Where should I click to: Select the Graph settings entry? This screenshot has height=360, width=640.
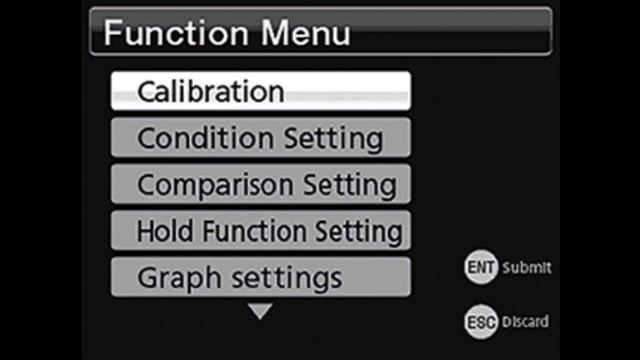pos(261,277)
